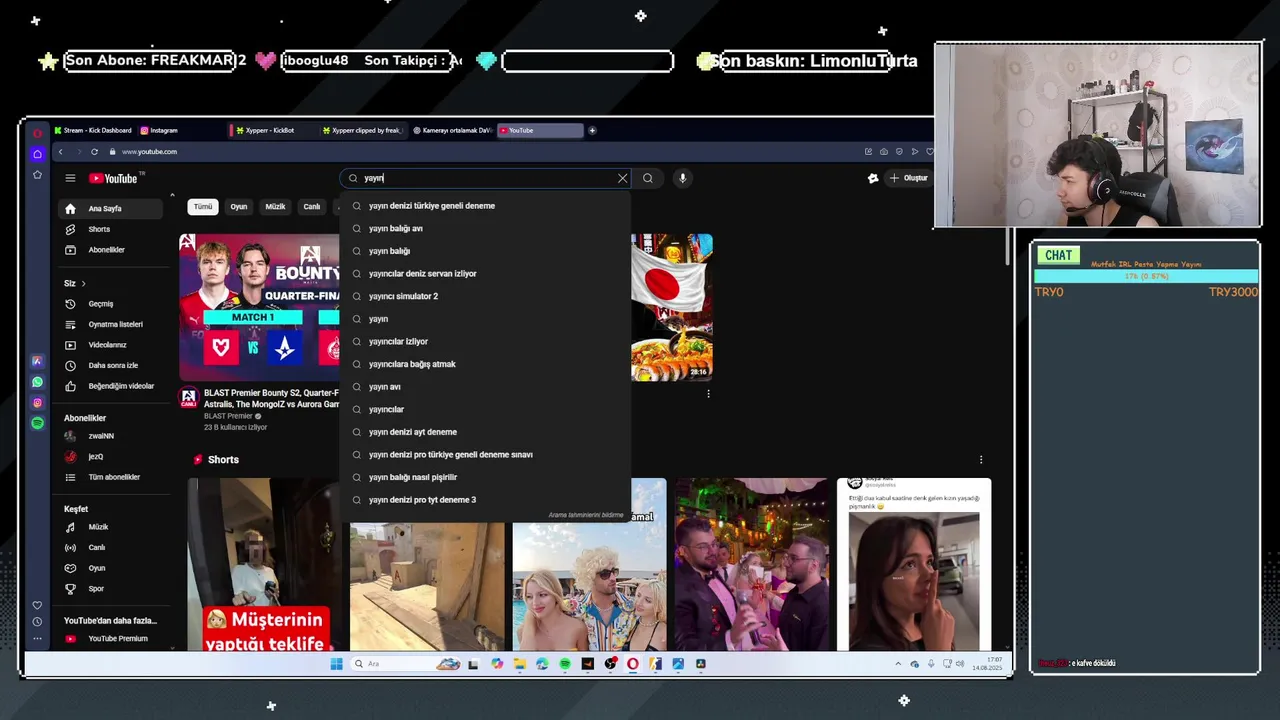Screen dimensions: 1280x720
Task: Click 'Arama tahminlerini bildirme' link
Action: (586, 515)
